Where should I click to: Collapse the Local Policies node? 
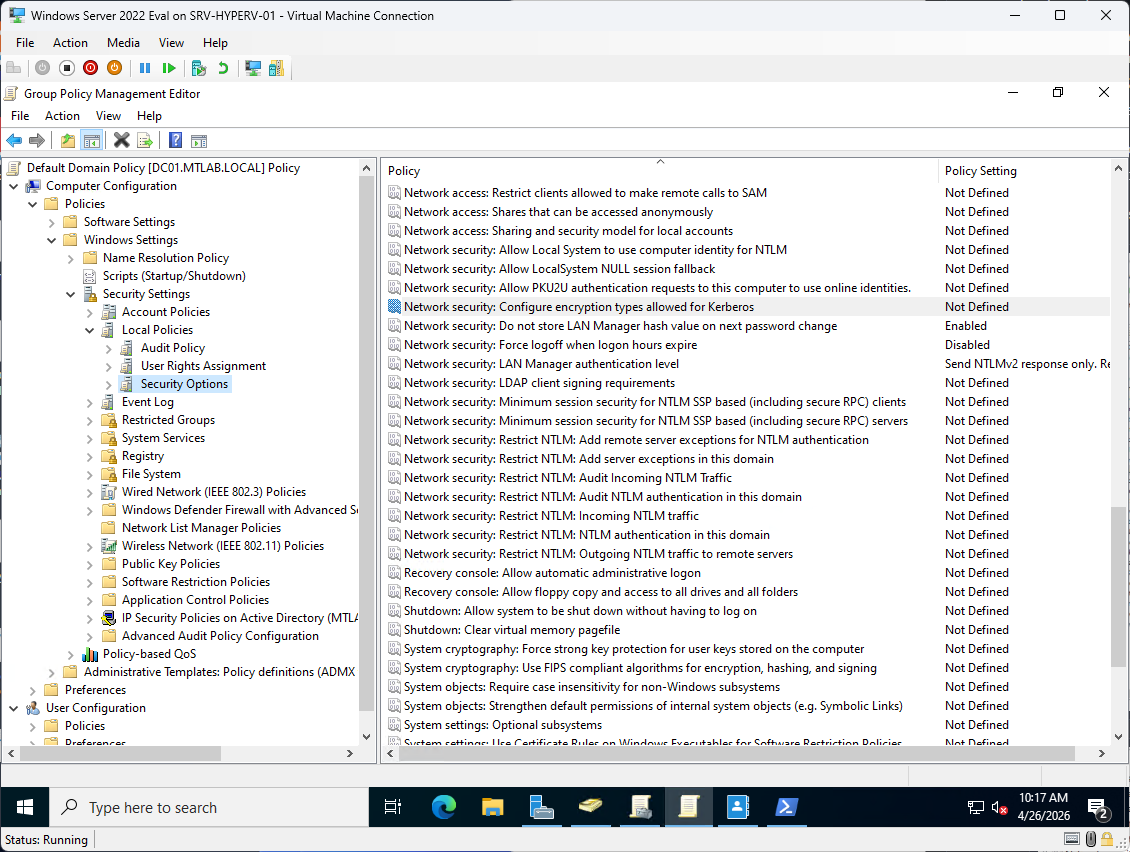(x=89, y=330)
